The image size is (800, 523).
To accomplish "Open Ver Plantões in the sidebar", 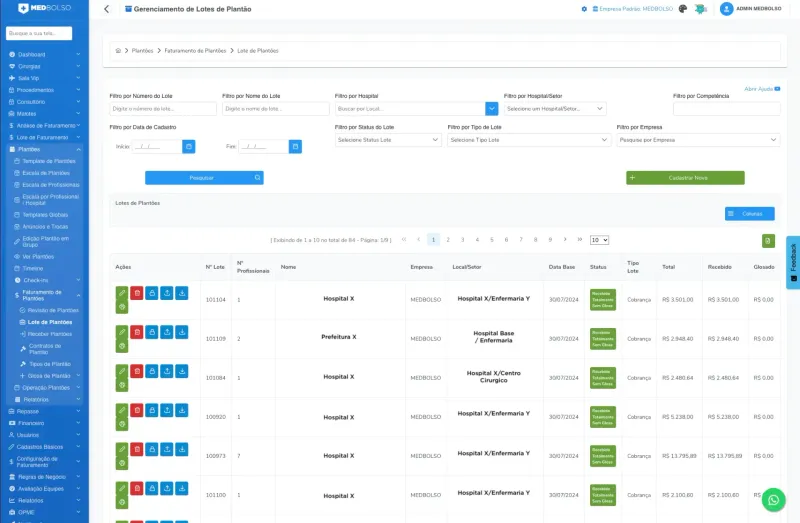I will click(x=38, y=257).
